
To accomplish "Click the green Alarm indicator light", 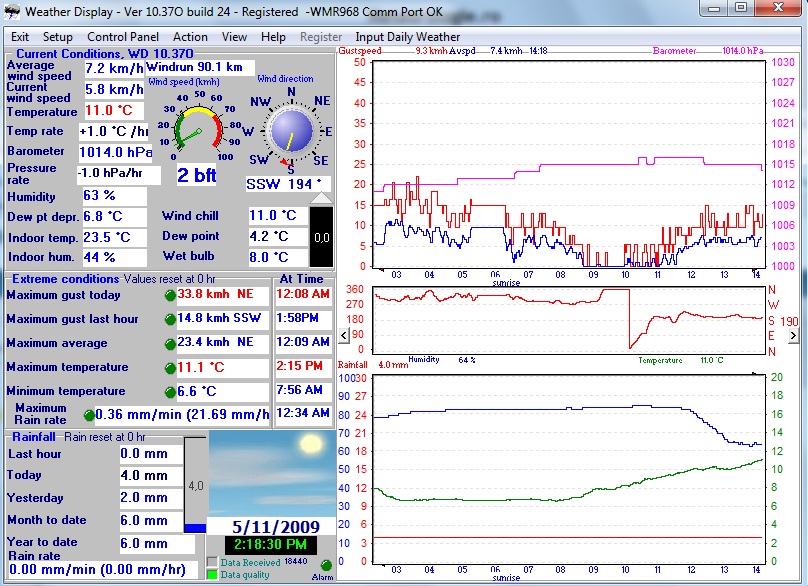I will [326, 567].
